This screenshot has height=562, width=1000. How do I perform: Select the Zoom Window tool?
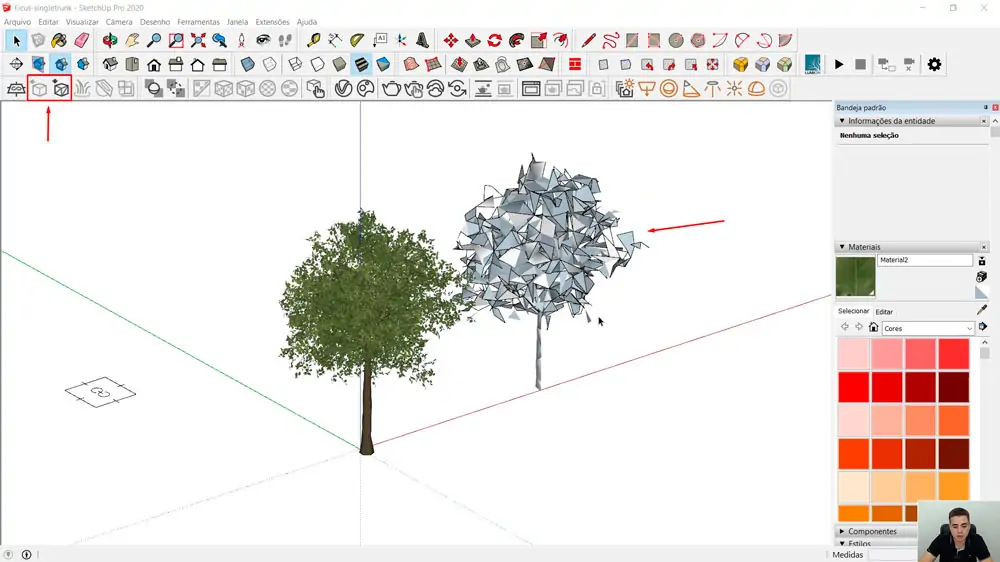click(x=176, y=40)
